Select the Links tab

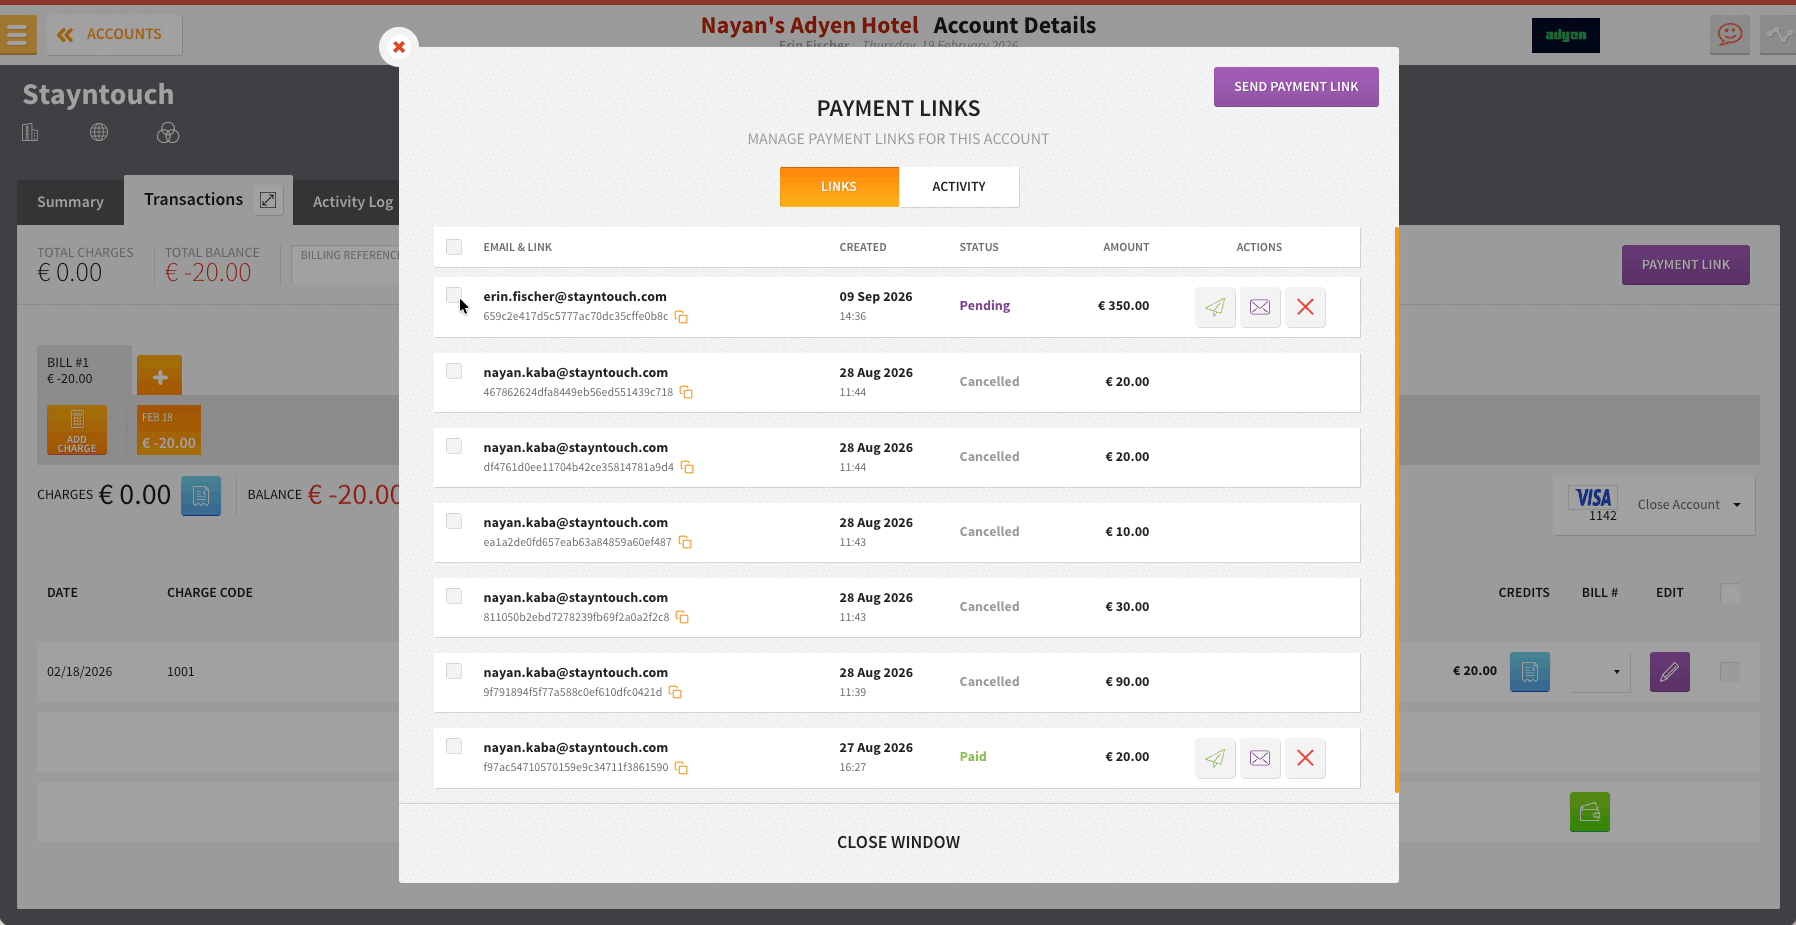839,187
